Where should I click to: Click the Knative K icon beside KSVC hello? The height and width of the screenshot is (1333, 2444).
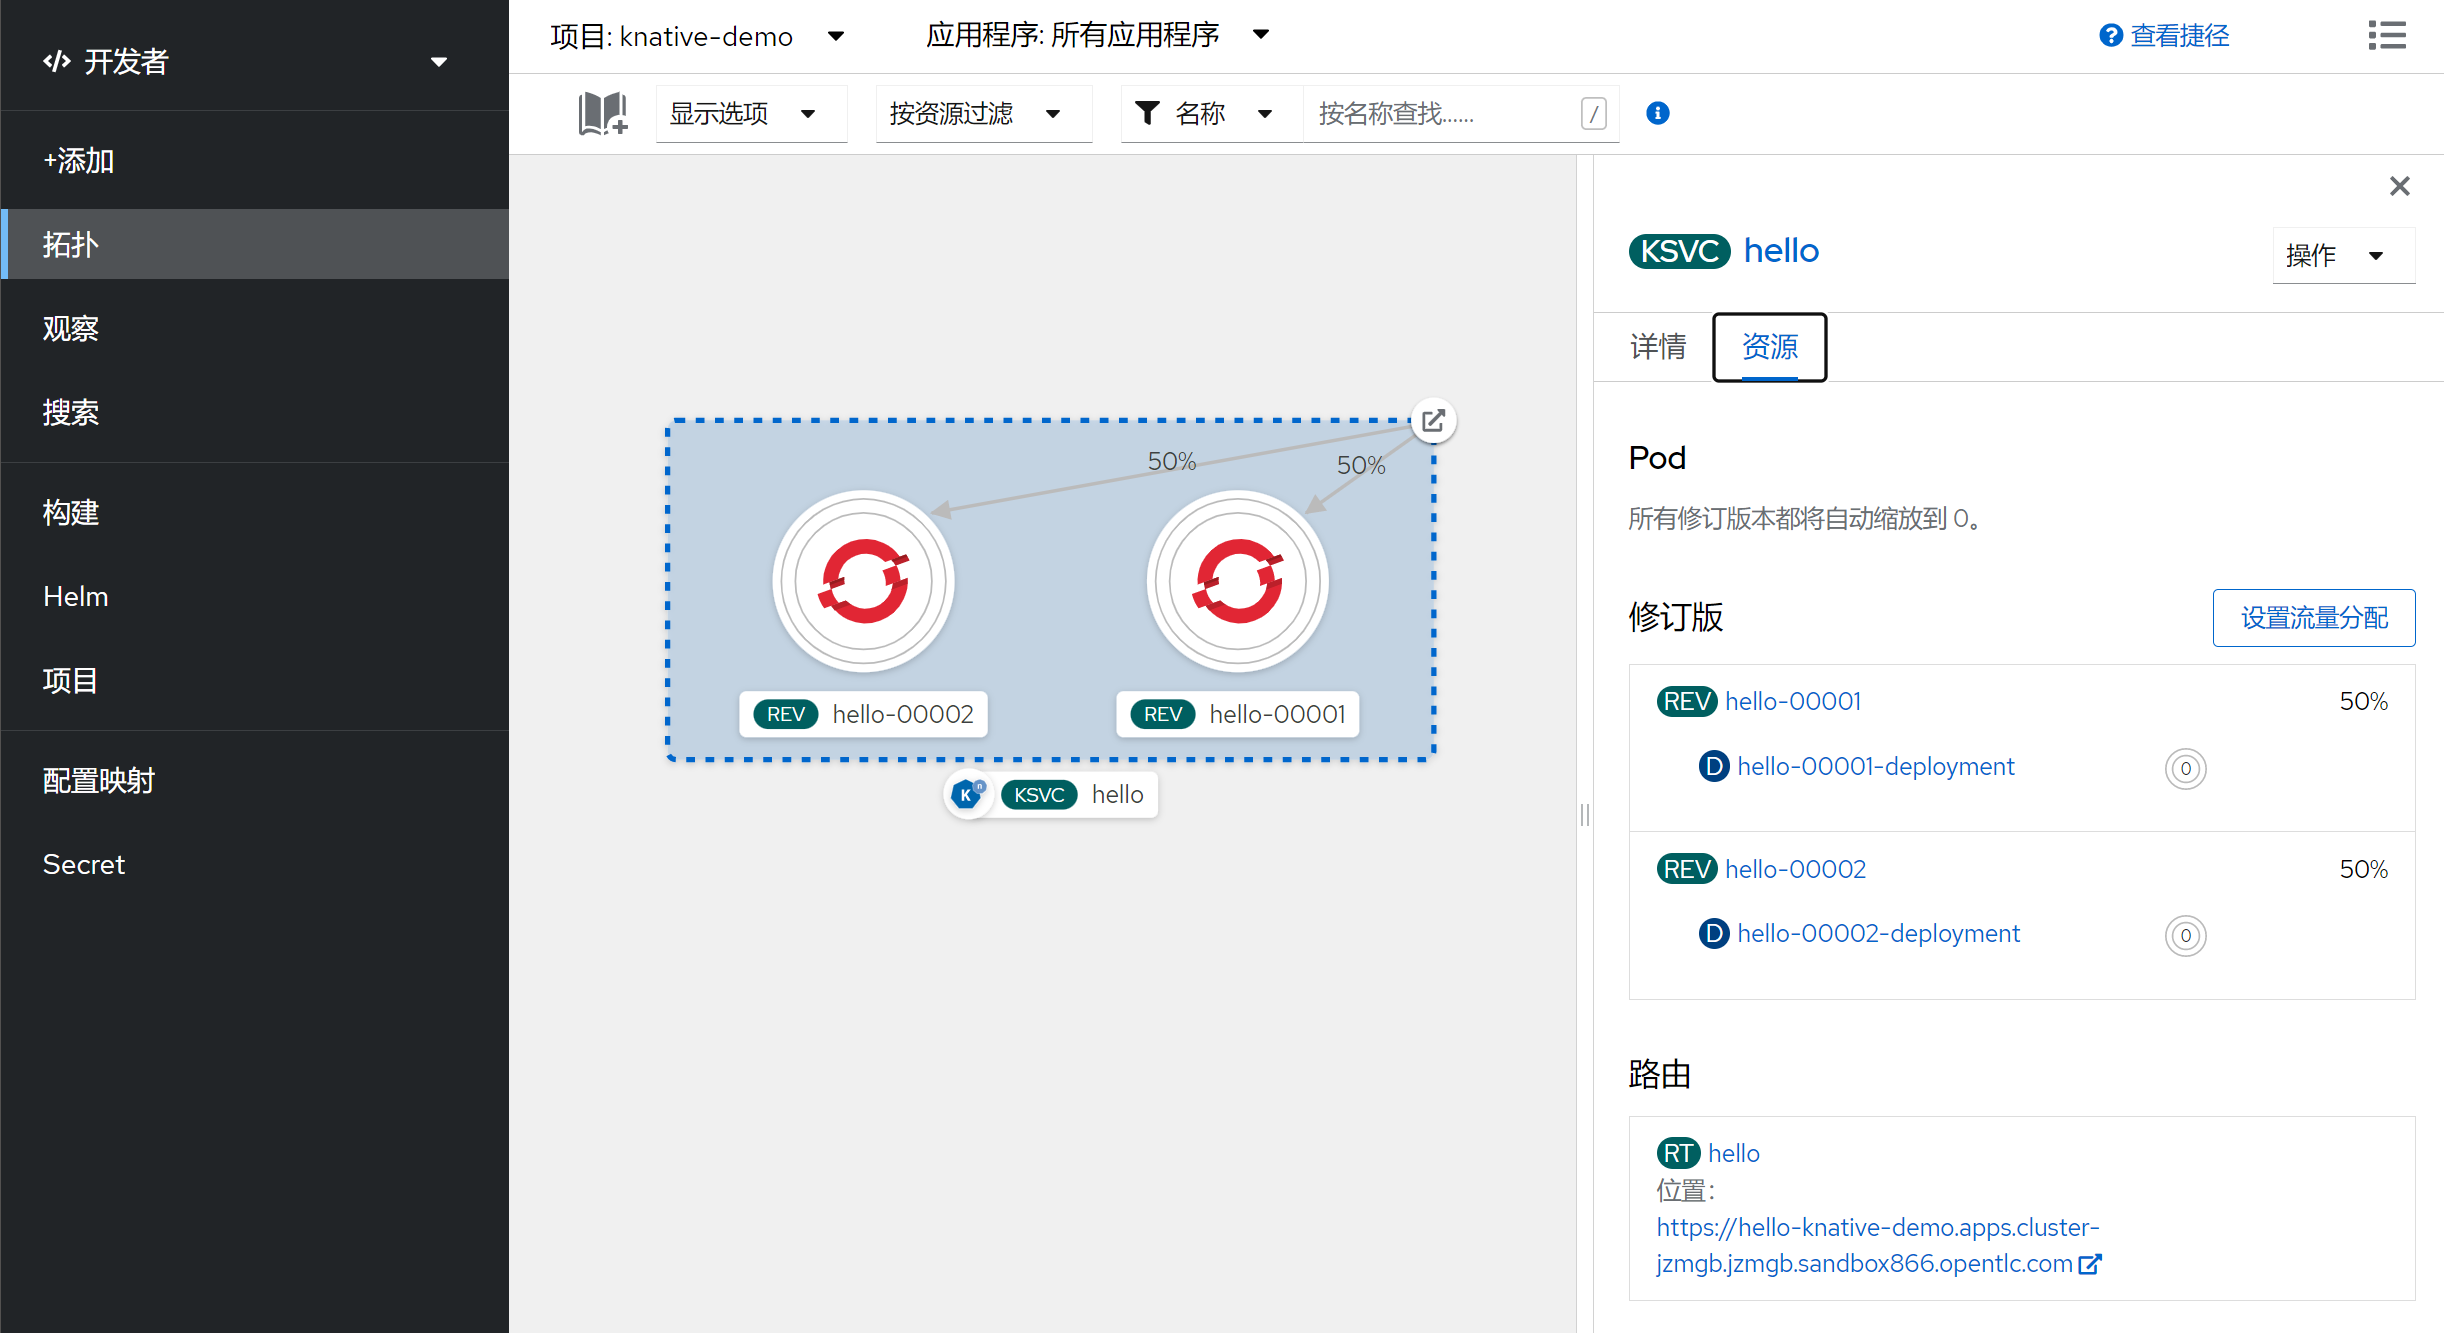[x=968, y=795]
